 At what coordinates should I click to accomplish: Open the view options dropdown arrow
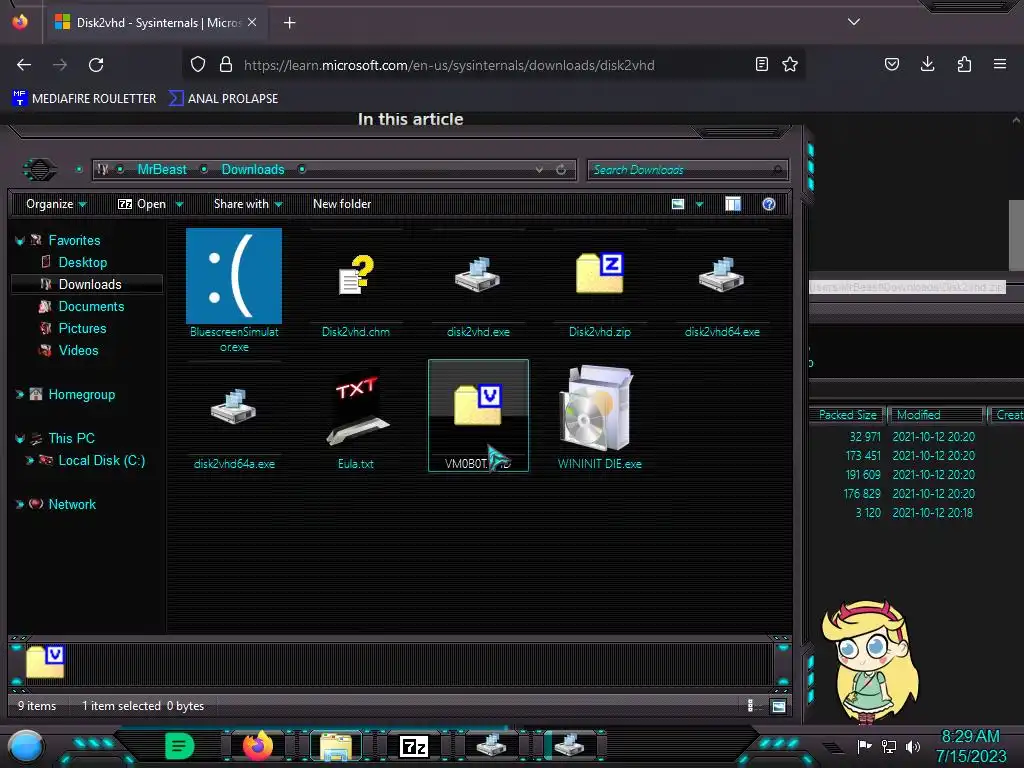pos(699,205)
